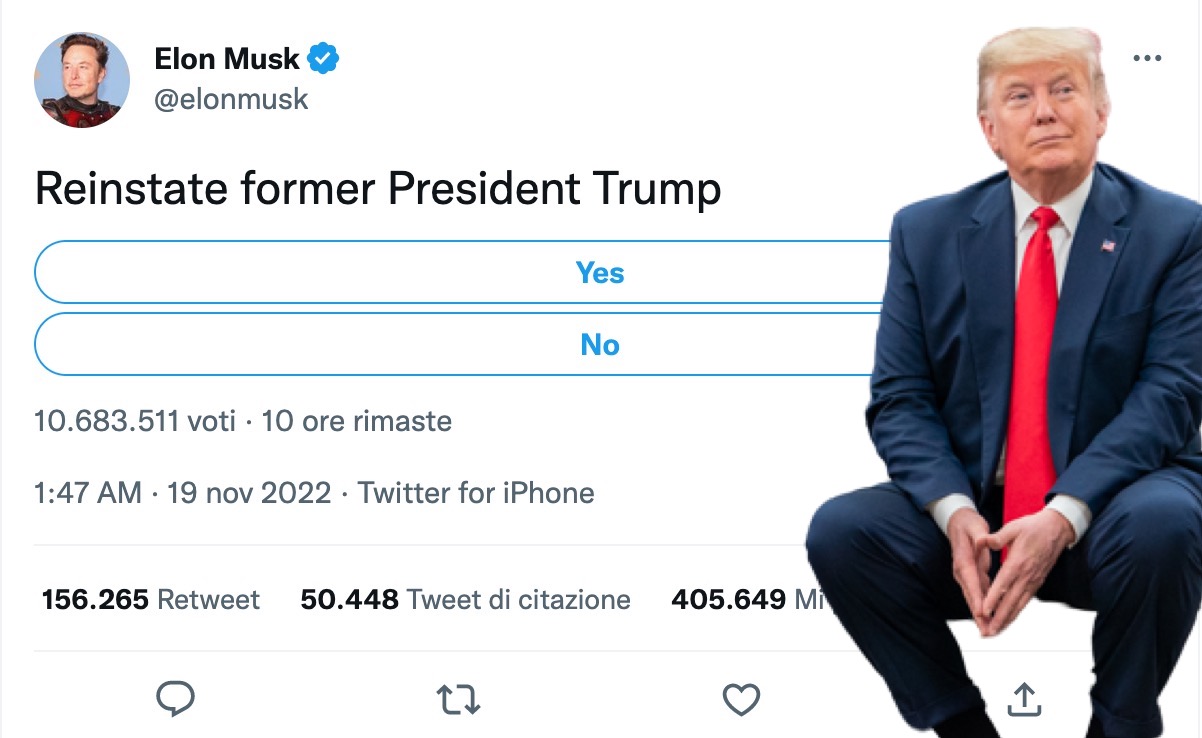Click the reply speech bubble icon
Viewport: 1202px width, 738px height.
[x=176, y=699]
